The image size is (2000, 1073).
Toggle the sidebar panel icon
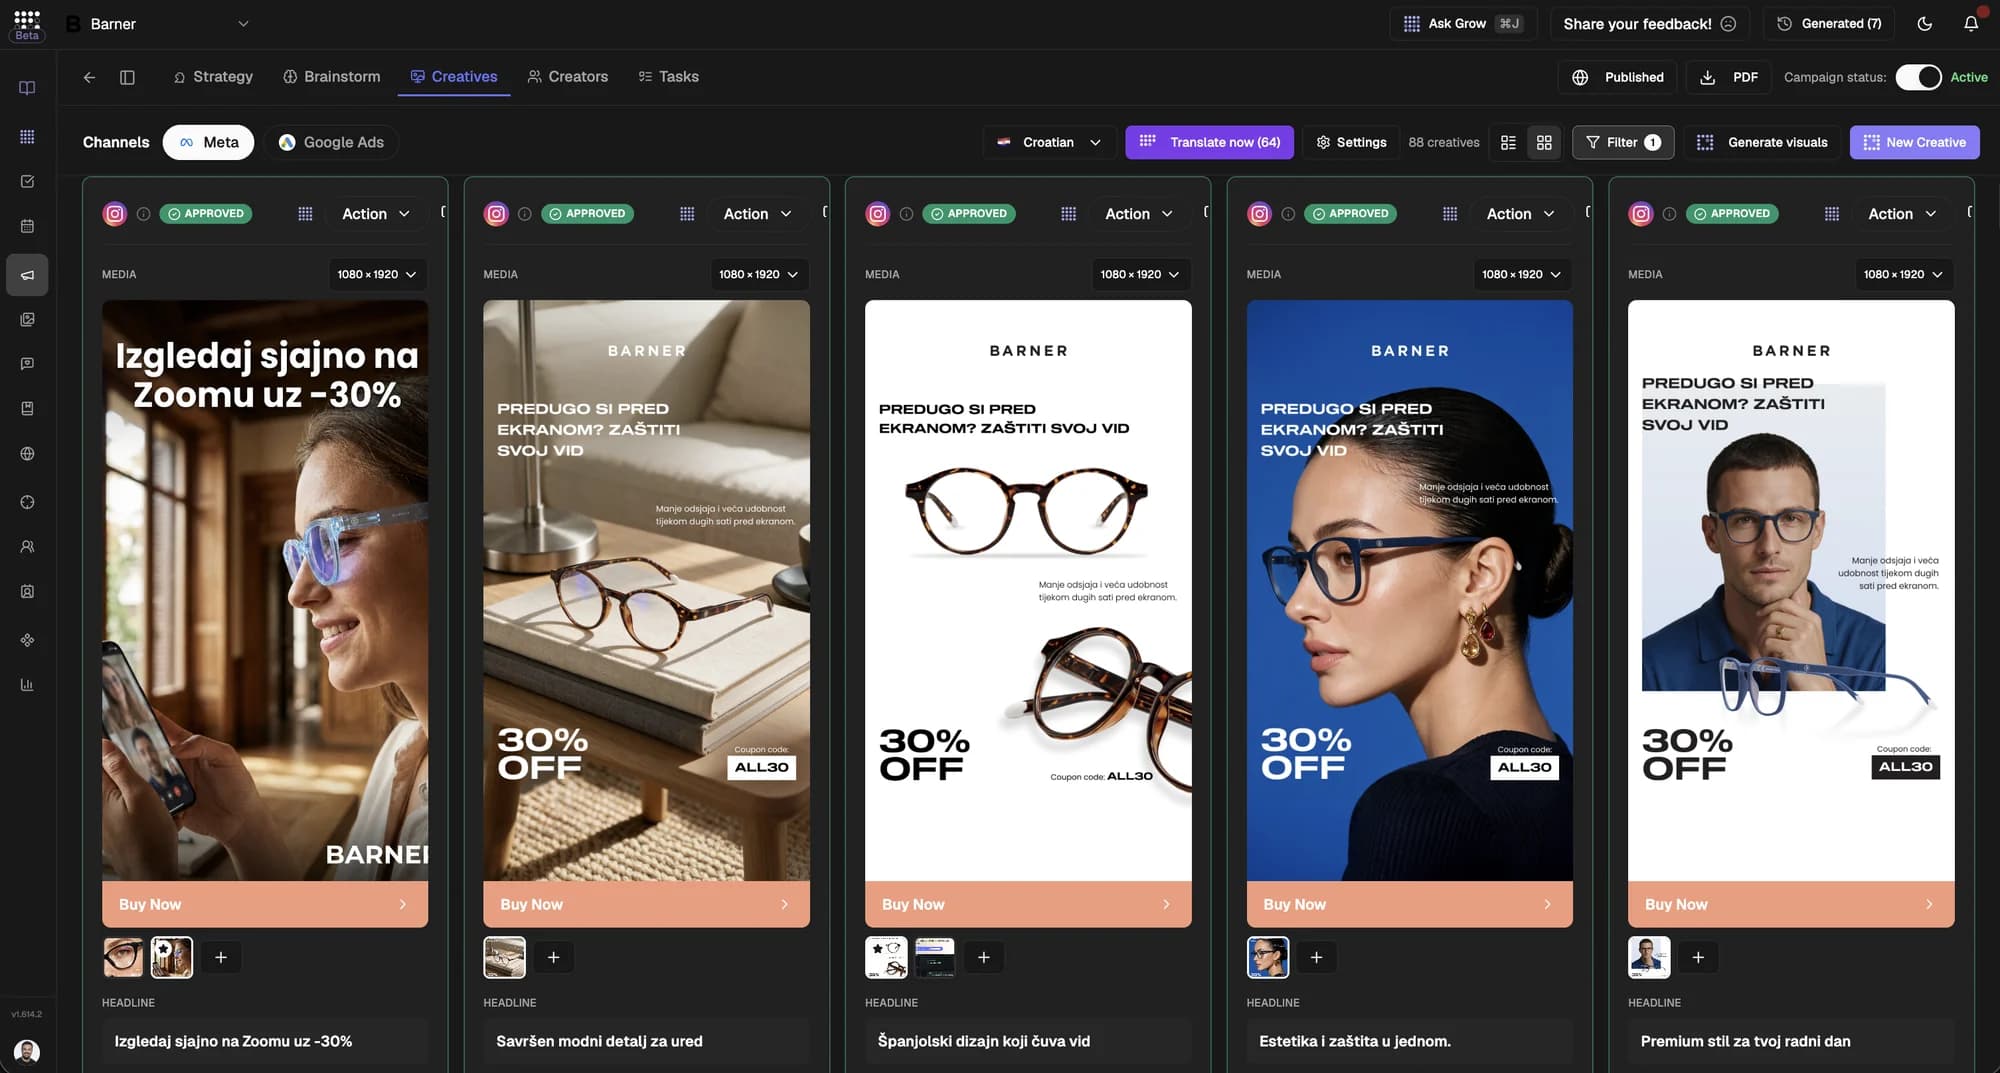(127, 77)
